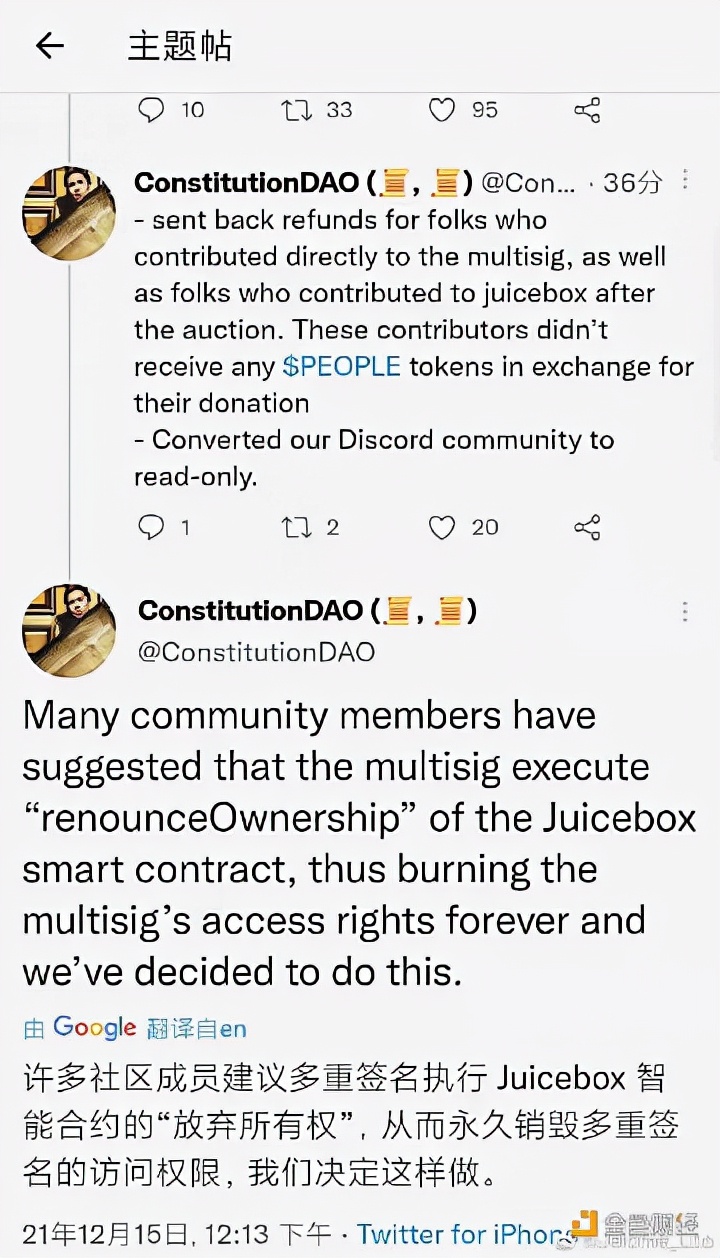Image resolution: width=720 pixels, height=1258 pixels.
Task: Tap the back arrow icon
Action: point(49,46)
